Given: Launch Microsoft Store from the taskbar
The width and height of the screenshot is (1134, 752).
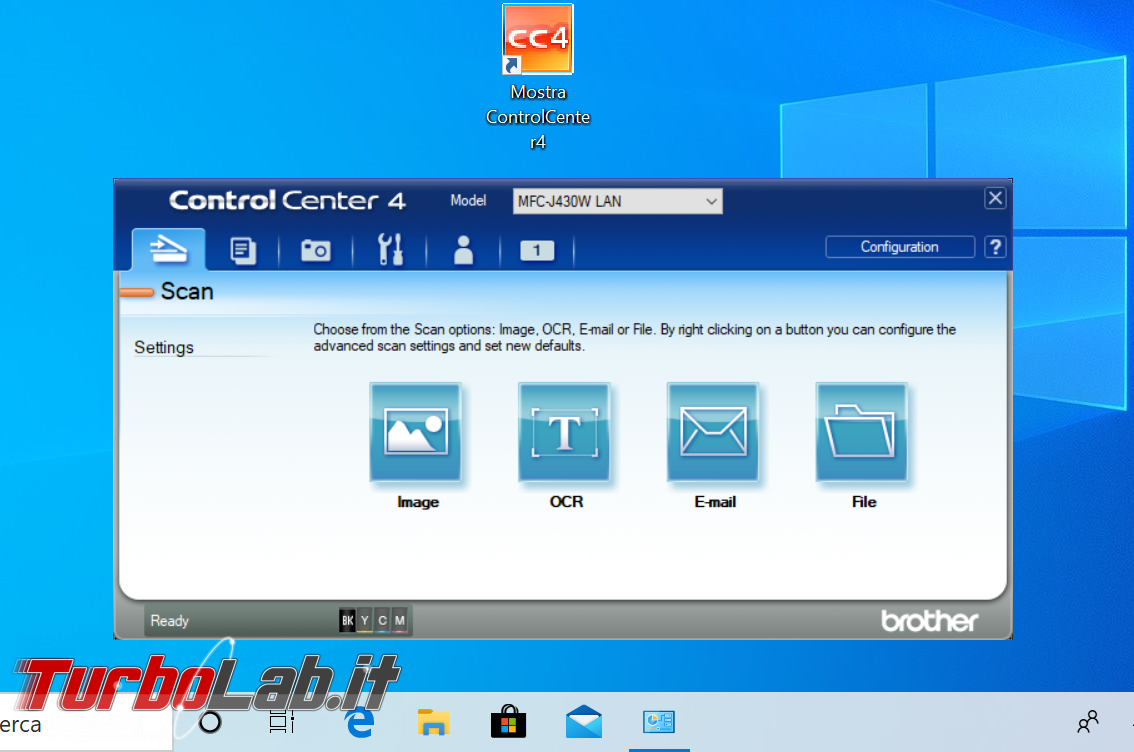Looking at the screenshot, I should [x=508, y=722].
